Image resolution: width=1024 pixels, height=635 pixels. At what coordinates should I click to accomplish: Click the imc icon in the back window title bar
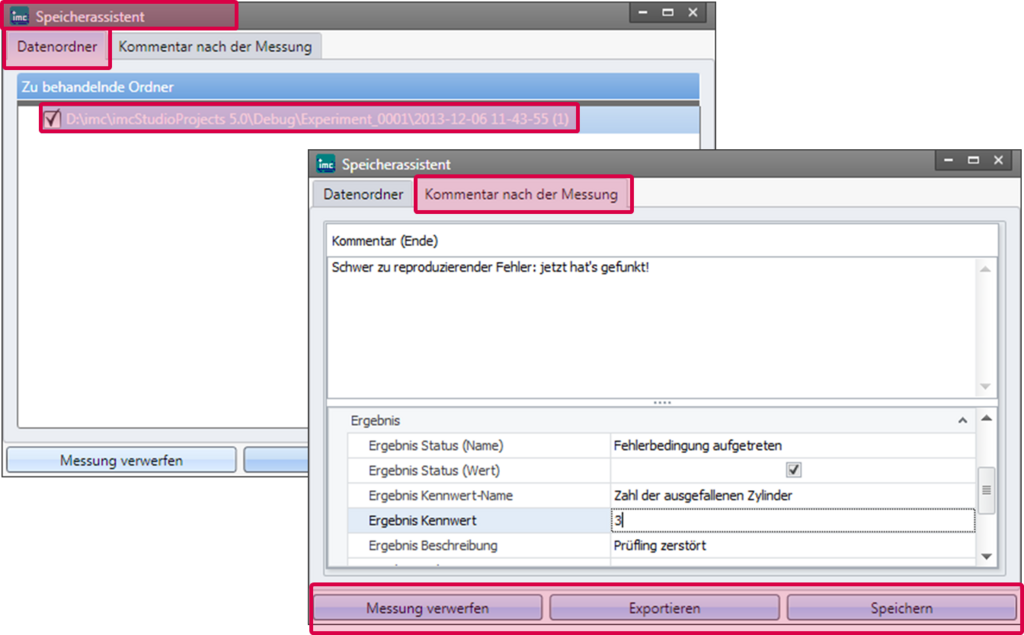tap(19, 16)
